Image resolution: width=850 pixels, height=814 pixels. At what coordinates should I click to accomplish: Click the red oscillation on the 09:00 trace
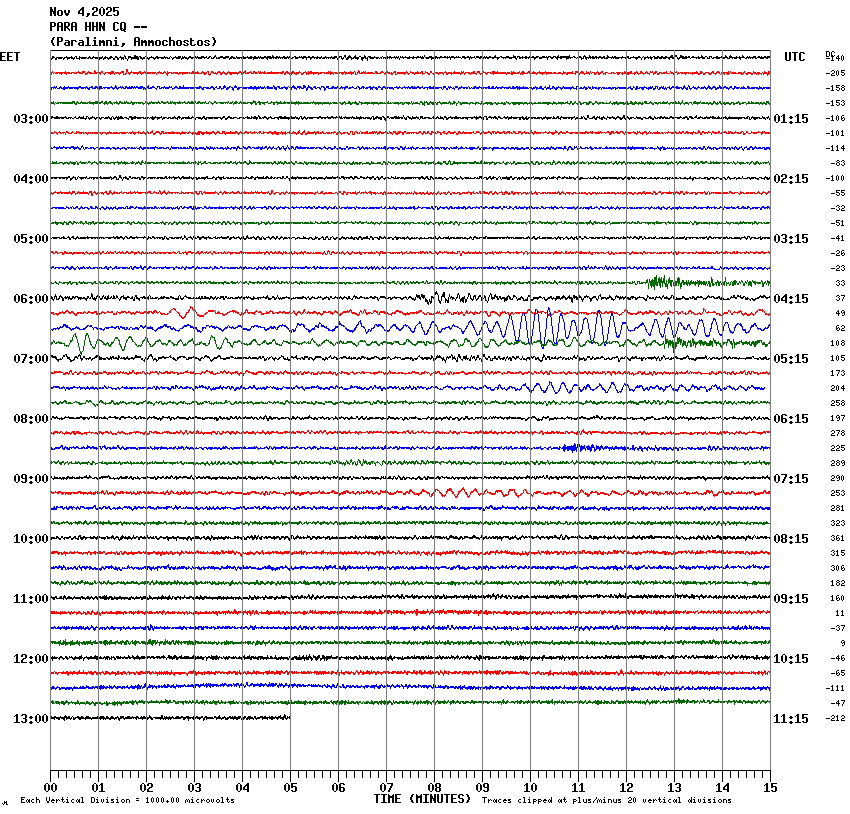coord(460,492)
